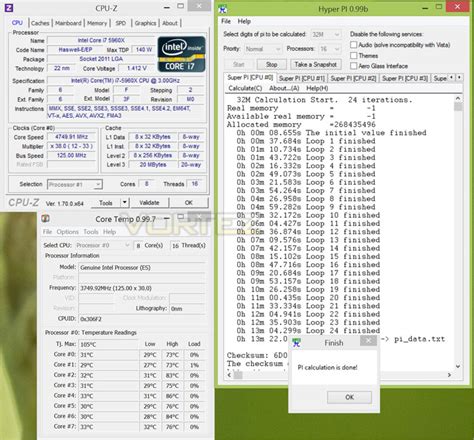Open the digits of pi 32M dropdown
The width and height of the screenshot is (474, 440).
[x=326, y=34]
